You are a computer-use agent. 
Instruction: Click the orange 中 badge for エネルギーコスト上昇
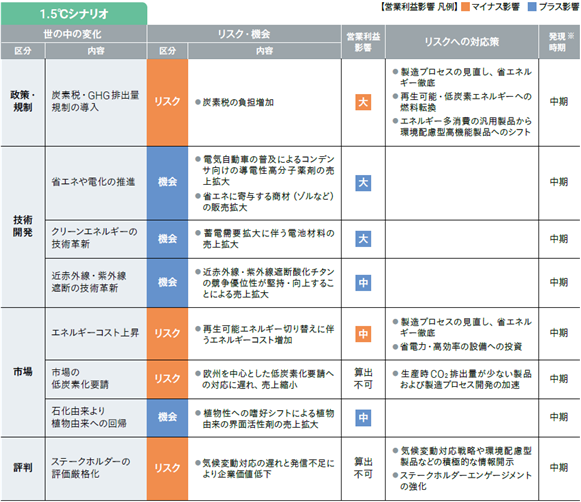[363, 334]
